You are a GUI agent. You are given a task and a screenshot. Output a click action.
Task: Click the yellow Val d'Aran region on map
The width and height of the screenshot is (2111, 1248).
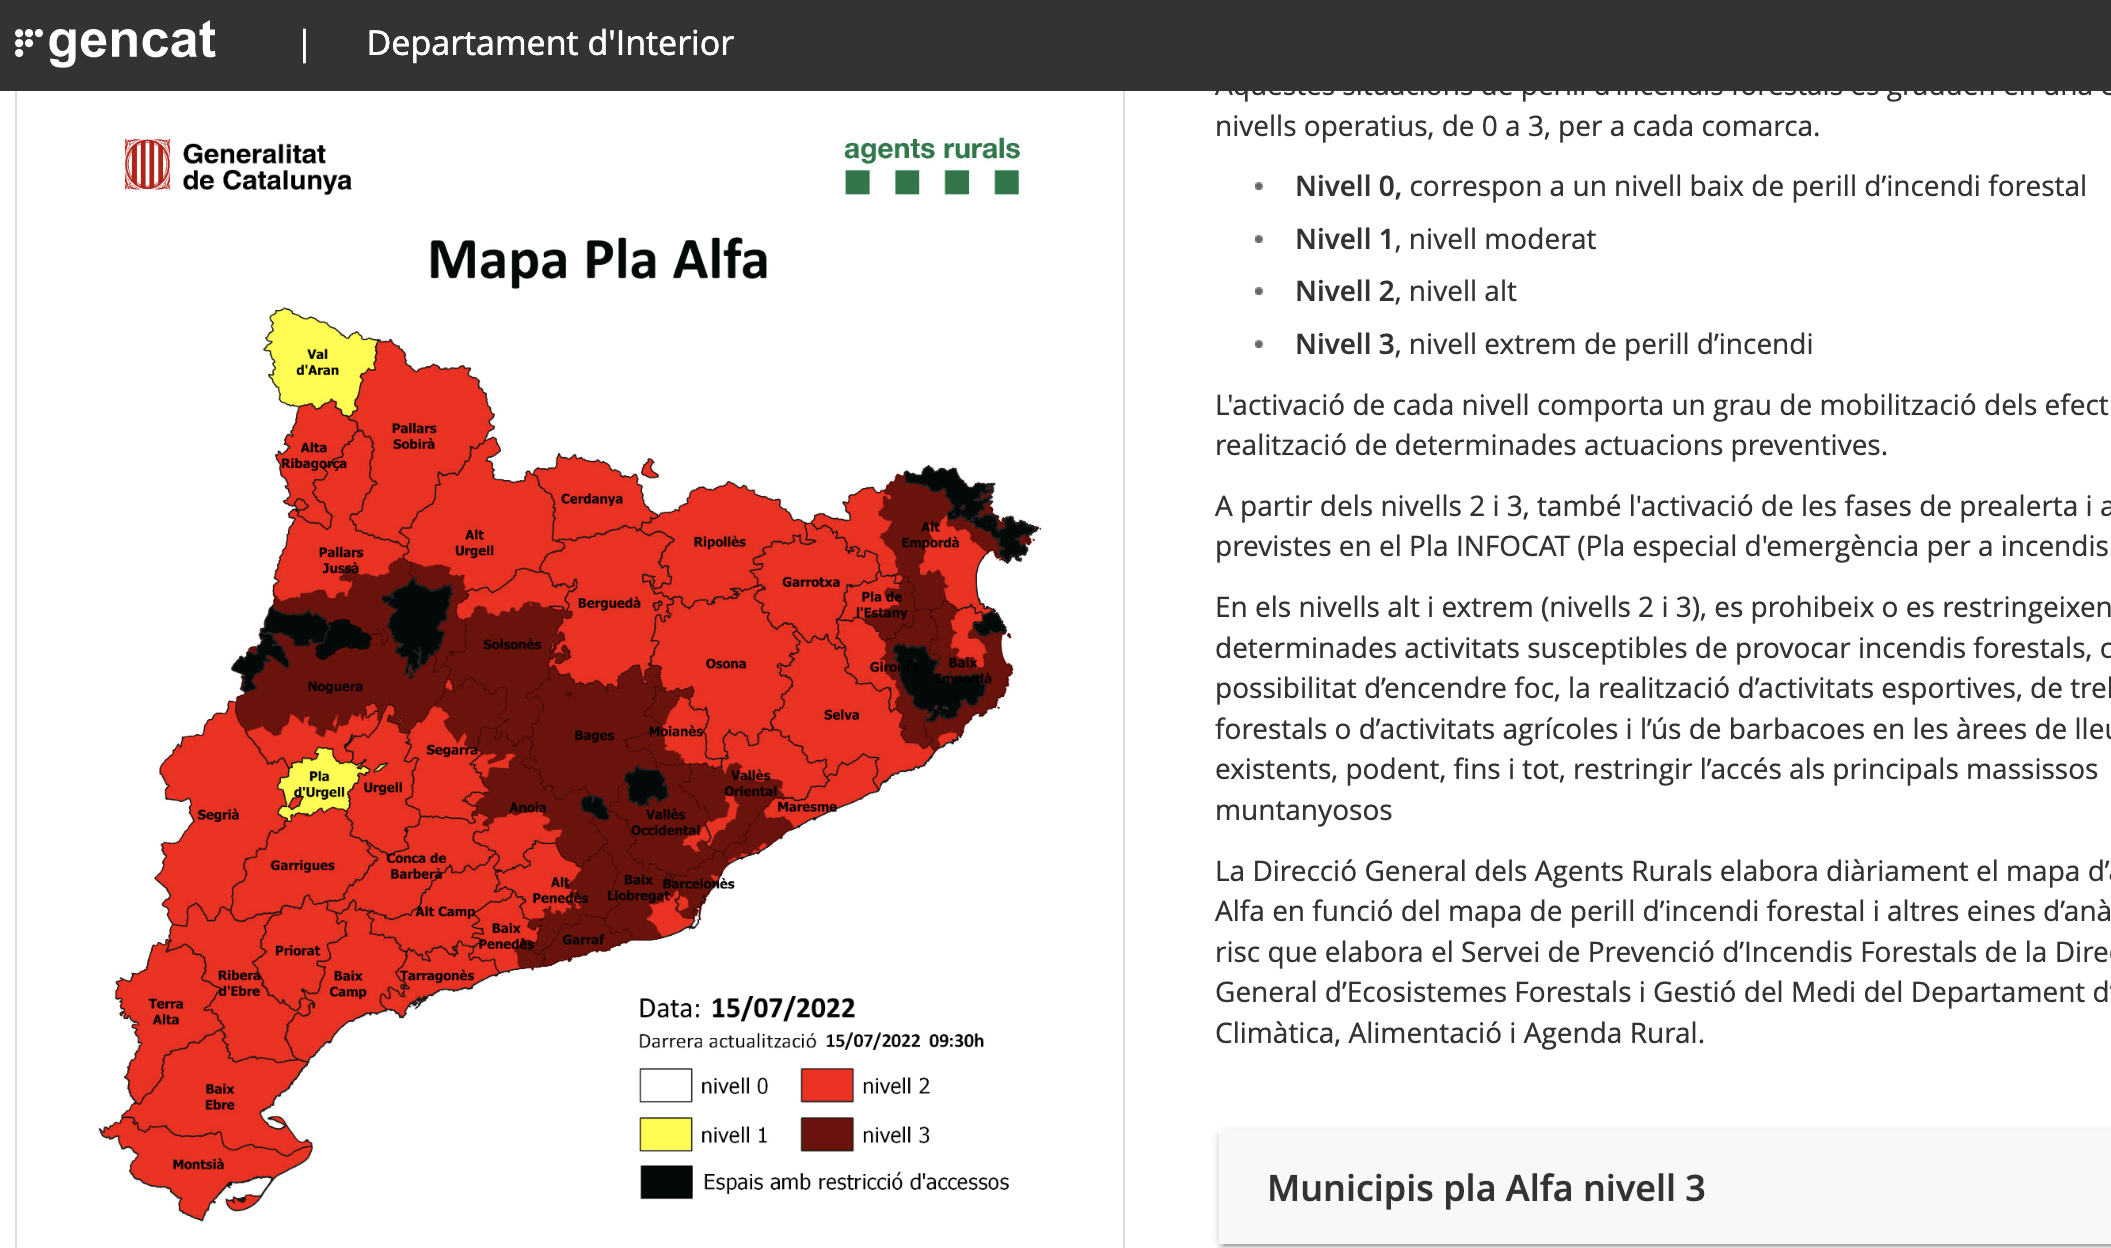pos(317,362)
